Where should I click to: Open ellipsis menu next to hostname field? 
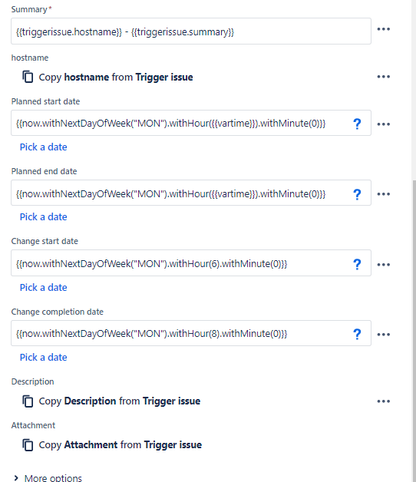pyautogui.click(x=383, y=77)
